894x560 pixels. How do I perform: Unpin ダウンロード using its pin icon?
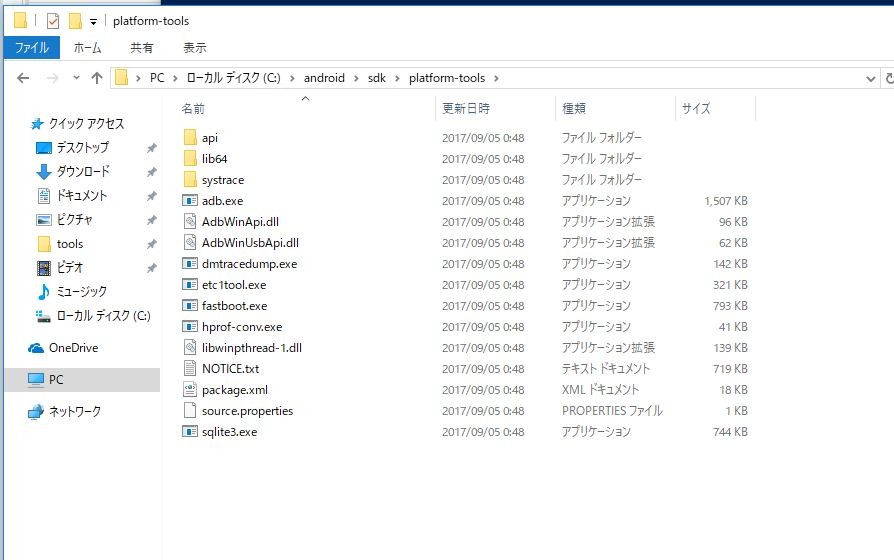click(152, 172)
